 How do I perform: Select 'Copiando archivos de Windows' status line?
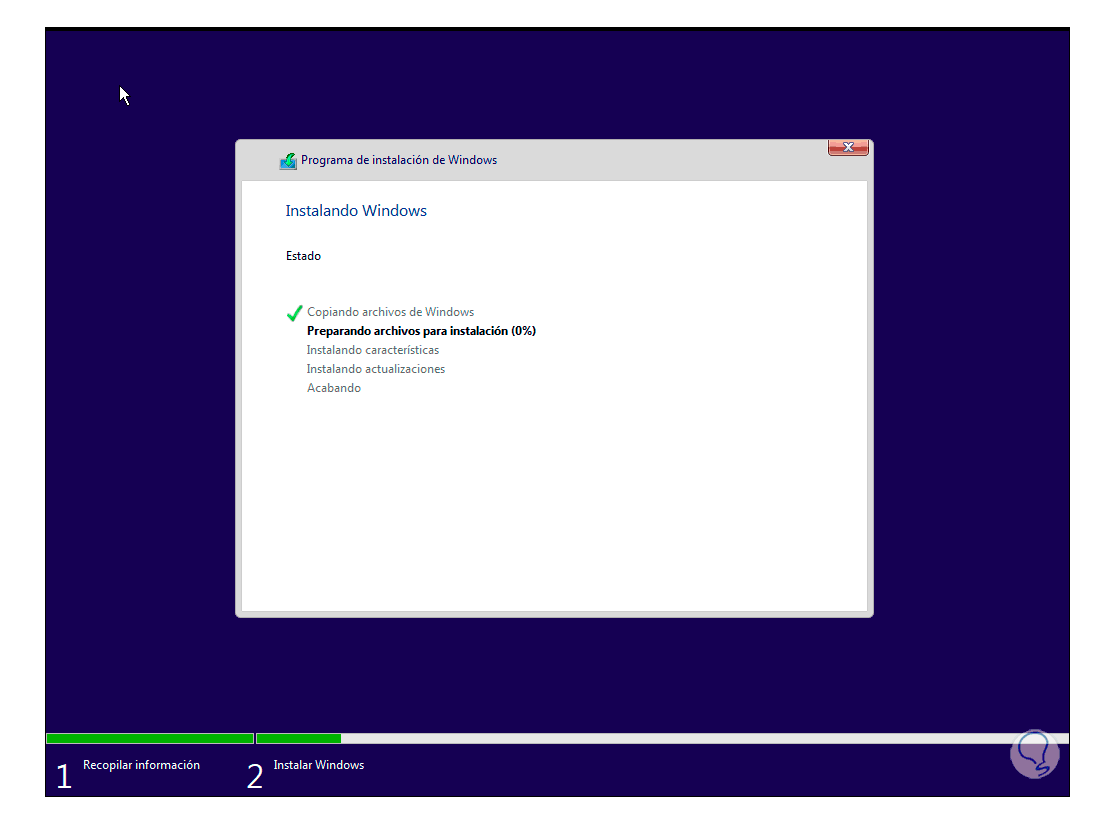coord(390,312)
